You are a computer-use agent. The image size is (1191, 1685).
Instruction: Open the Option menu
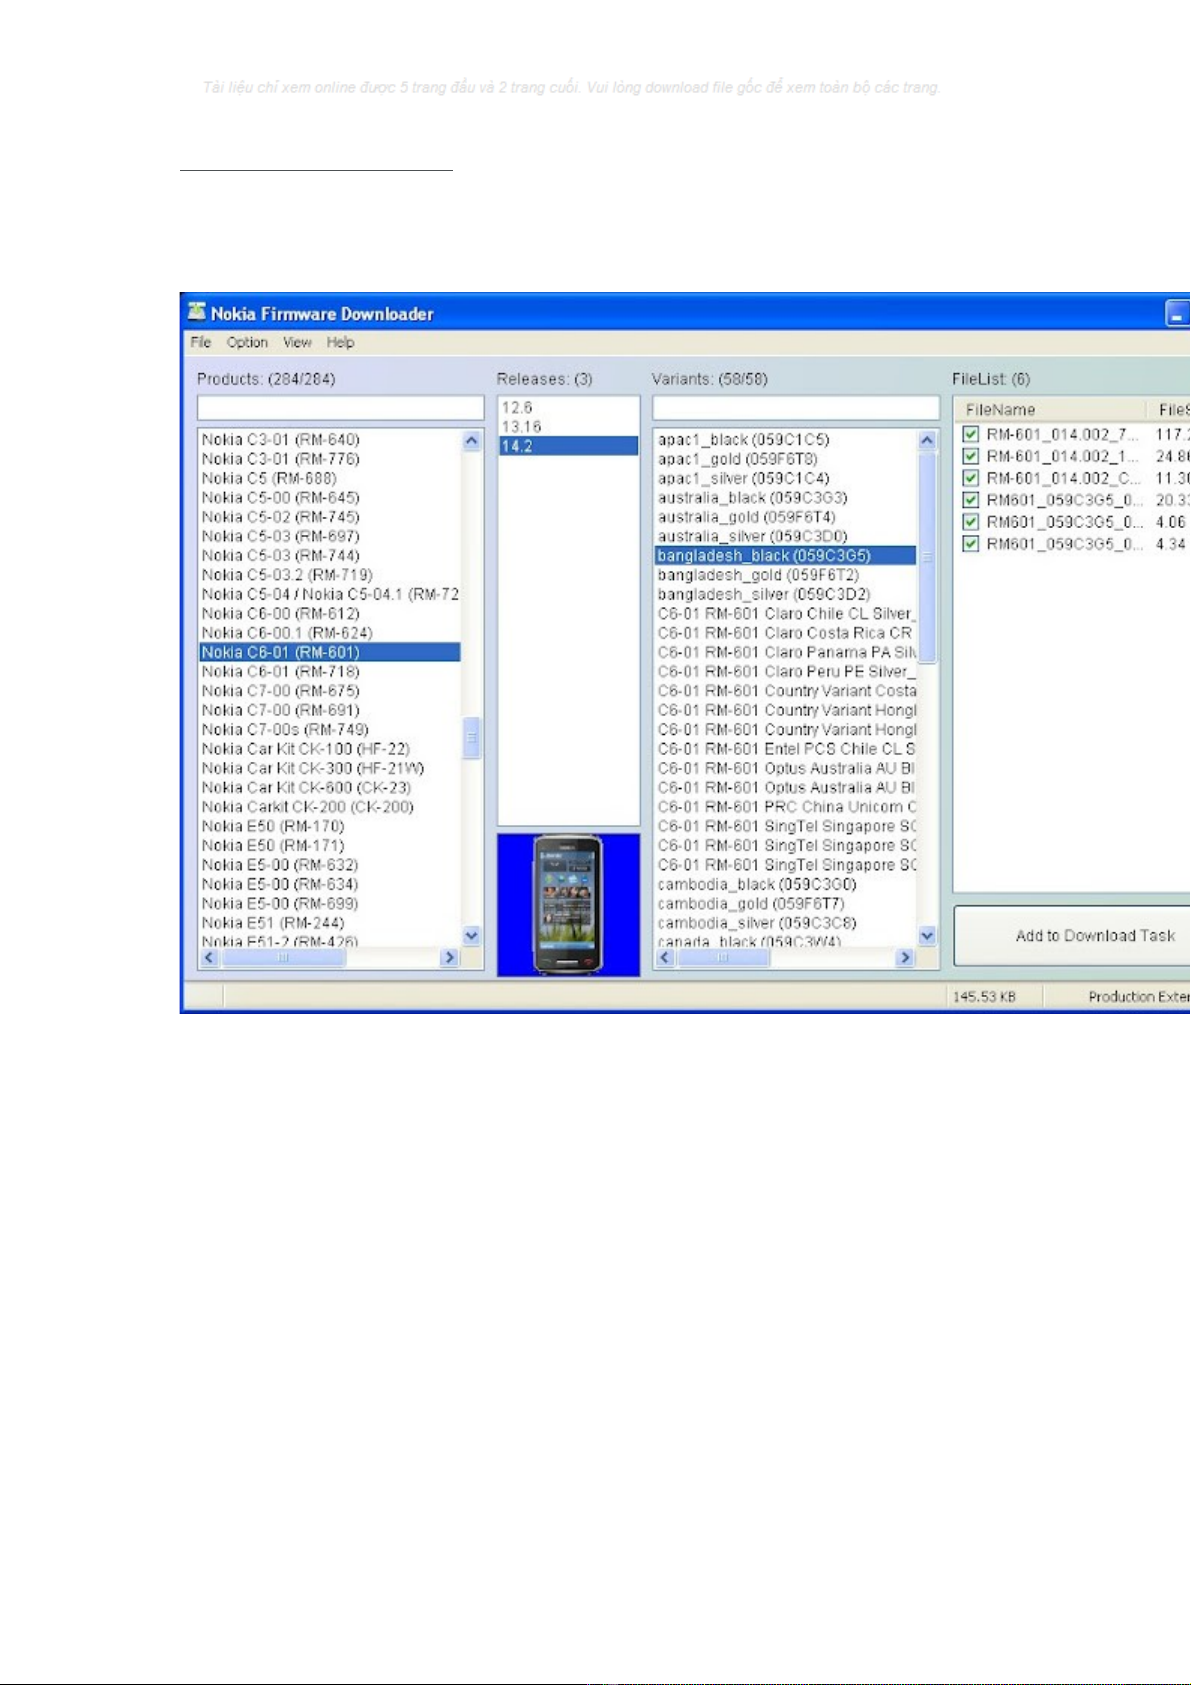(247, 342)
